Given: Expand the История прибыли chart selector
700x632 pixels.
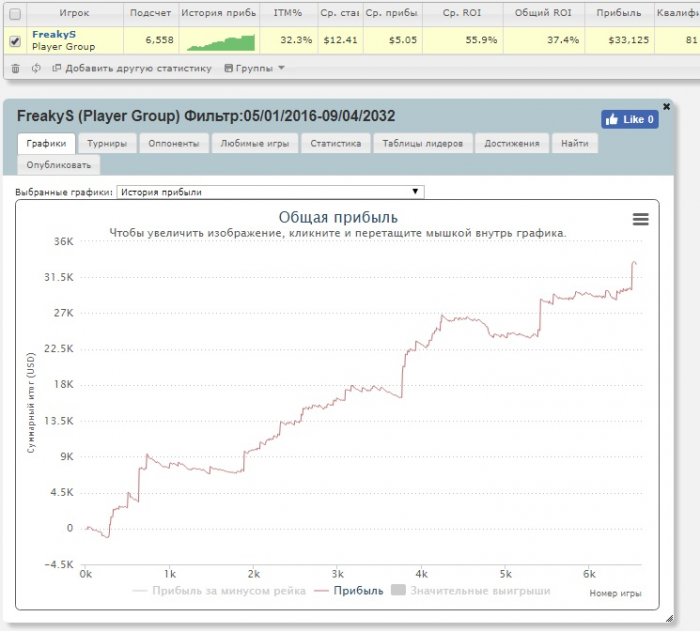Looking at the screenshot, I should click(270, 192).
